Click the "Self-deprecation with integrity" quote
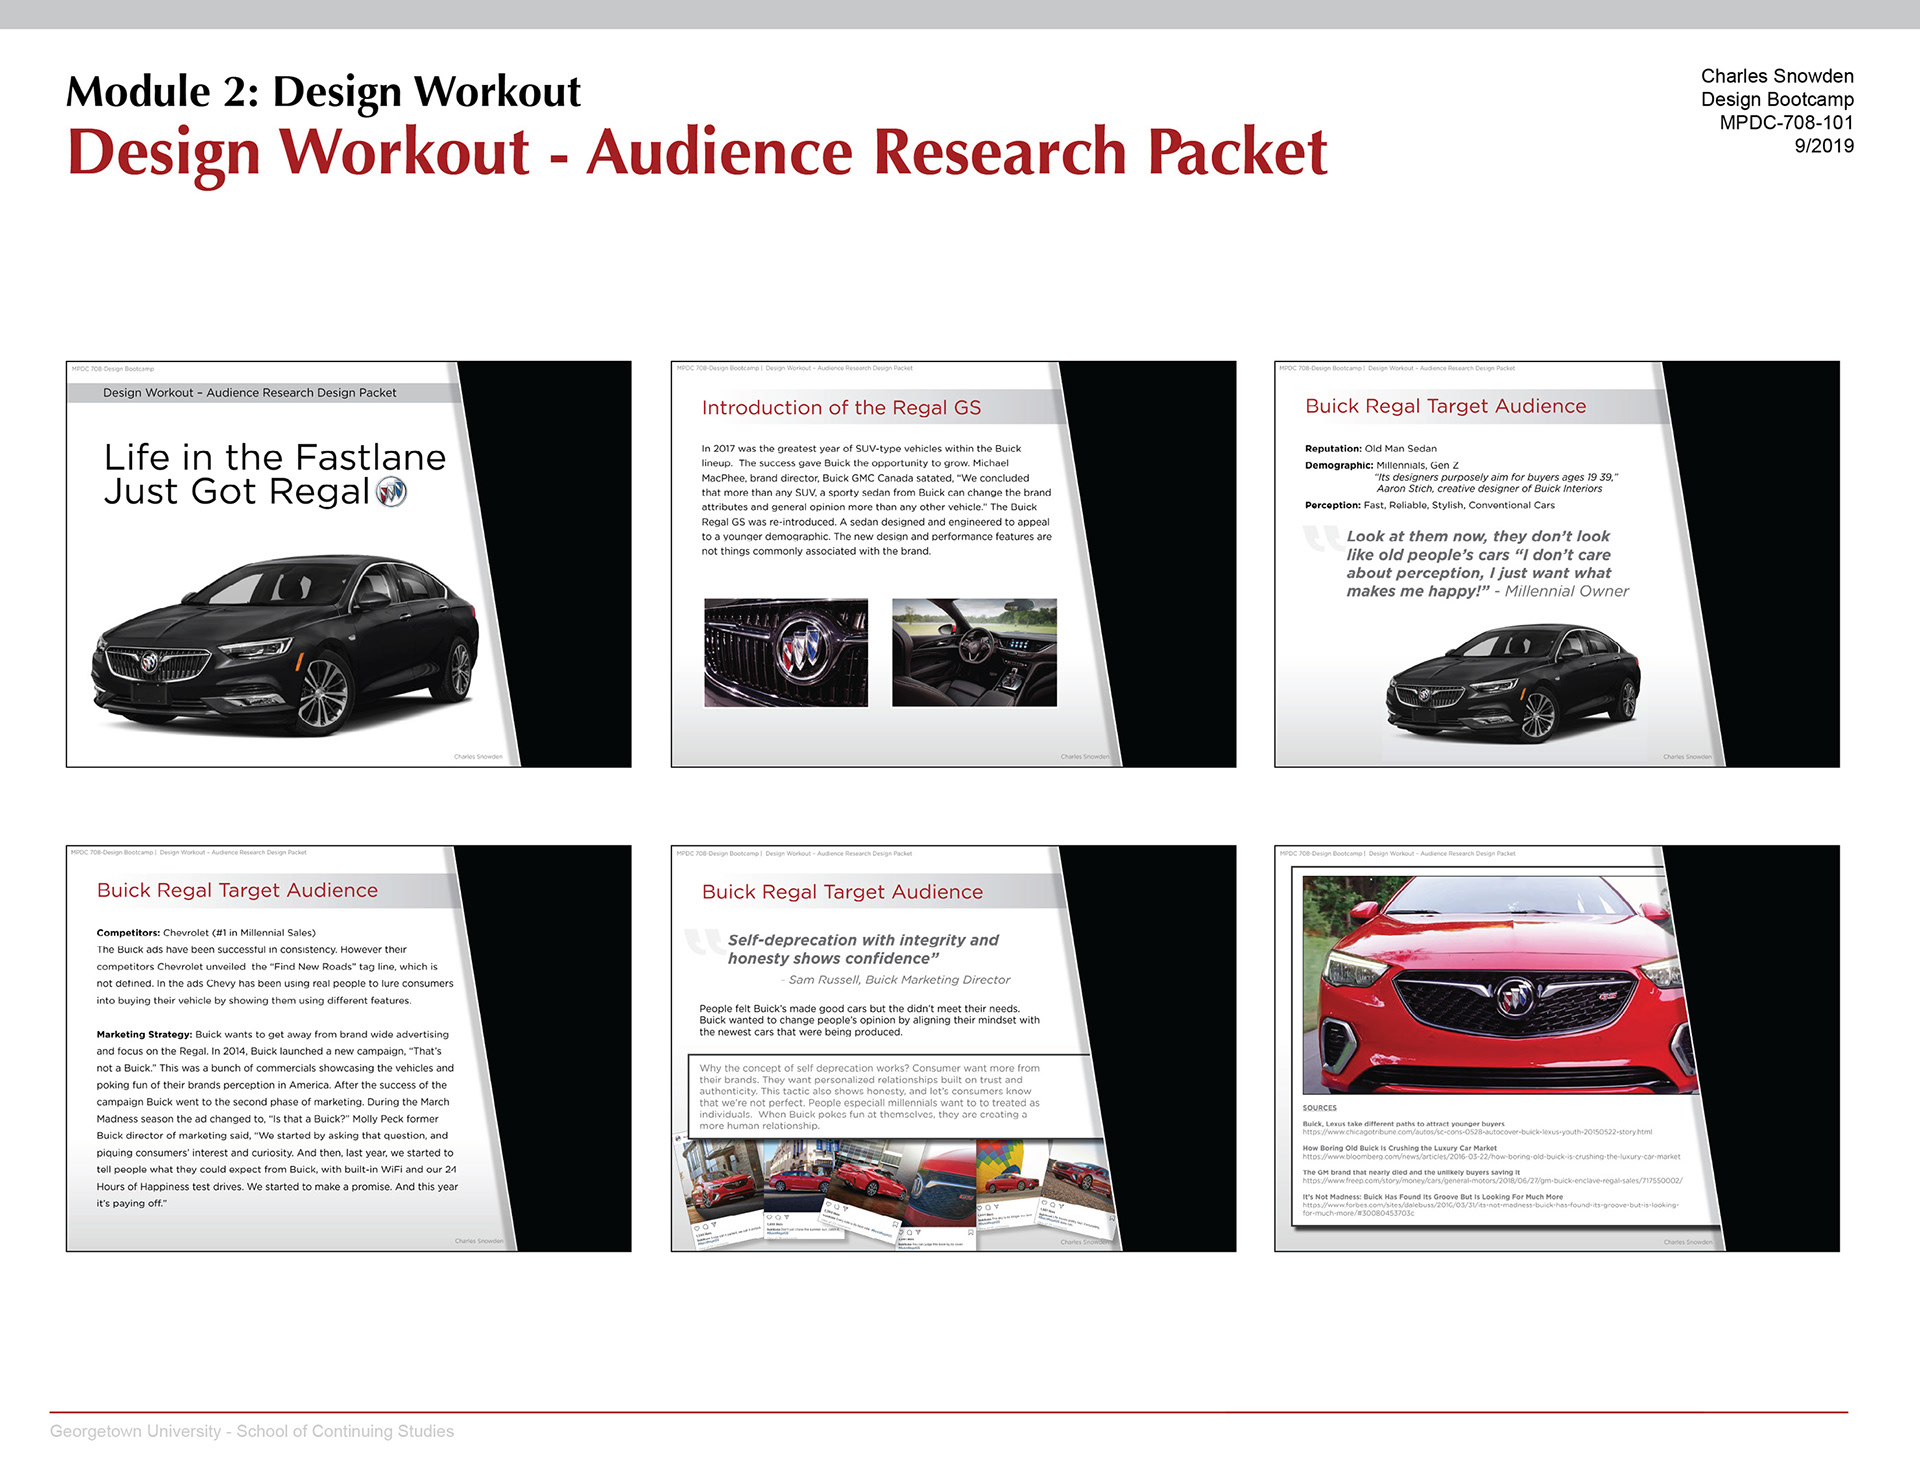Screen dimensions: 1920x1484 pyautogui.click(x=863, y=949)
